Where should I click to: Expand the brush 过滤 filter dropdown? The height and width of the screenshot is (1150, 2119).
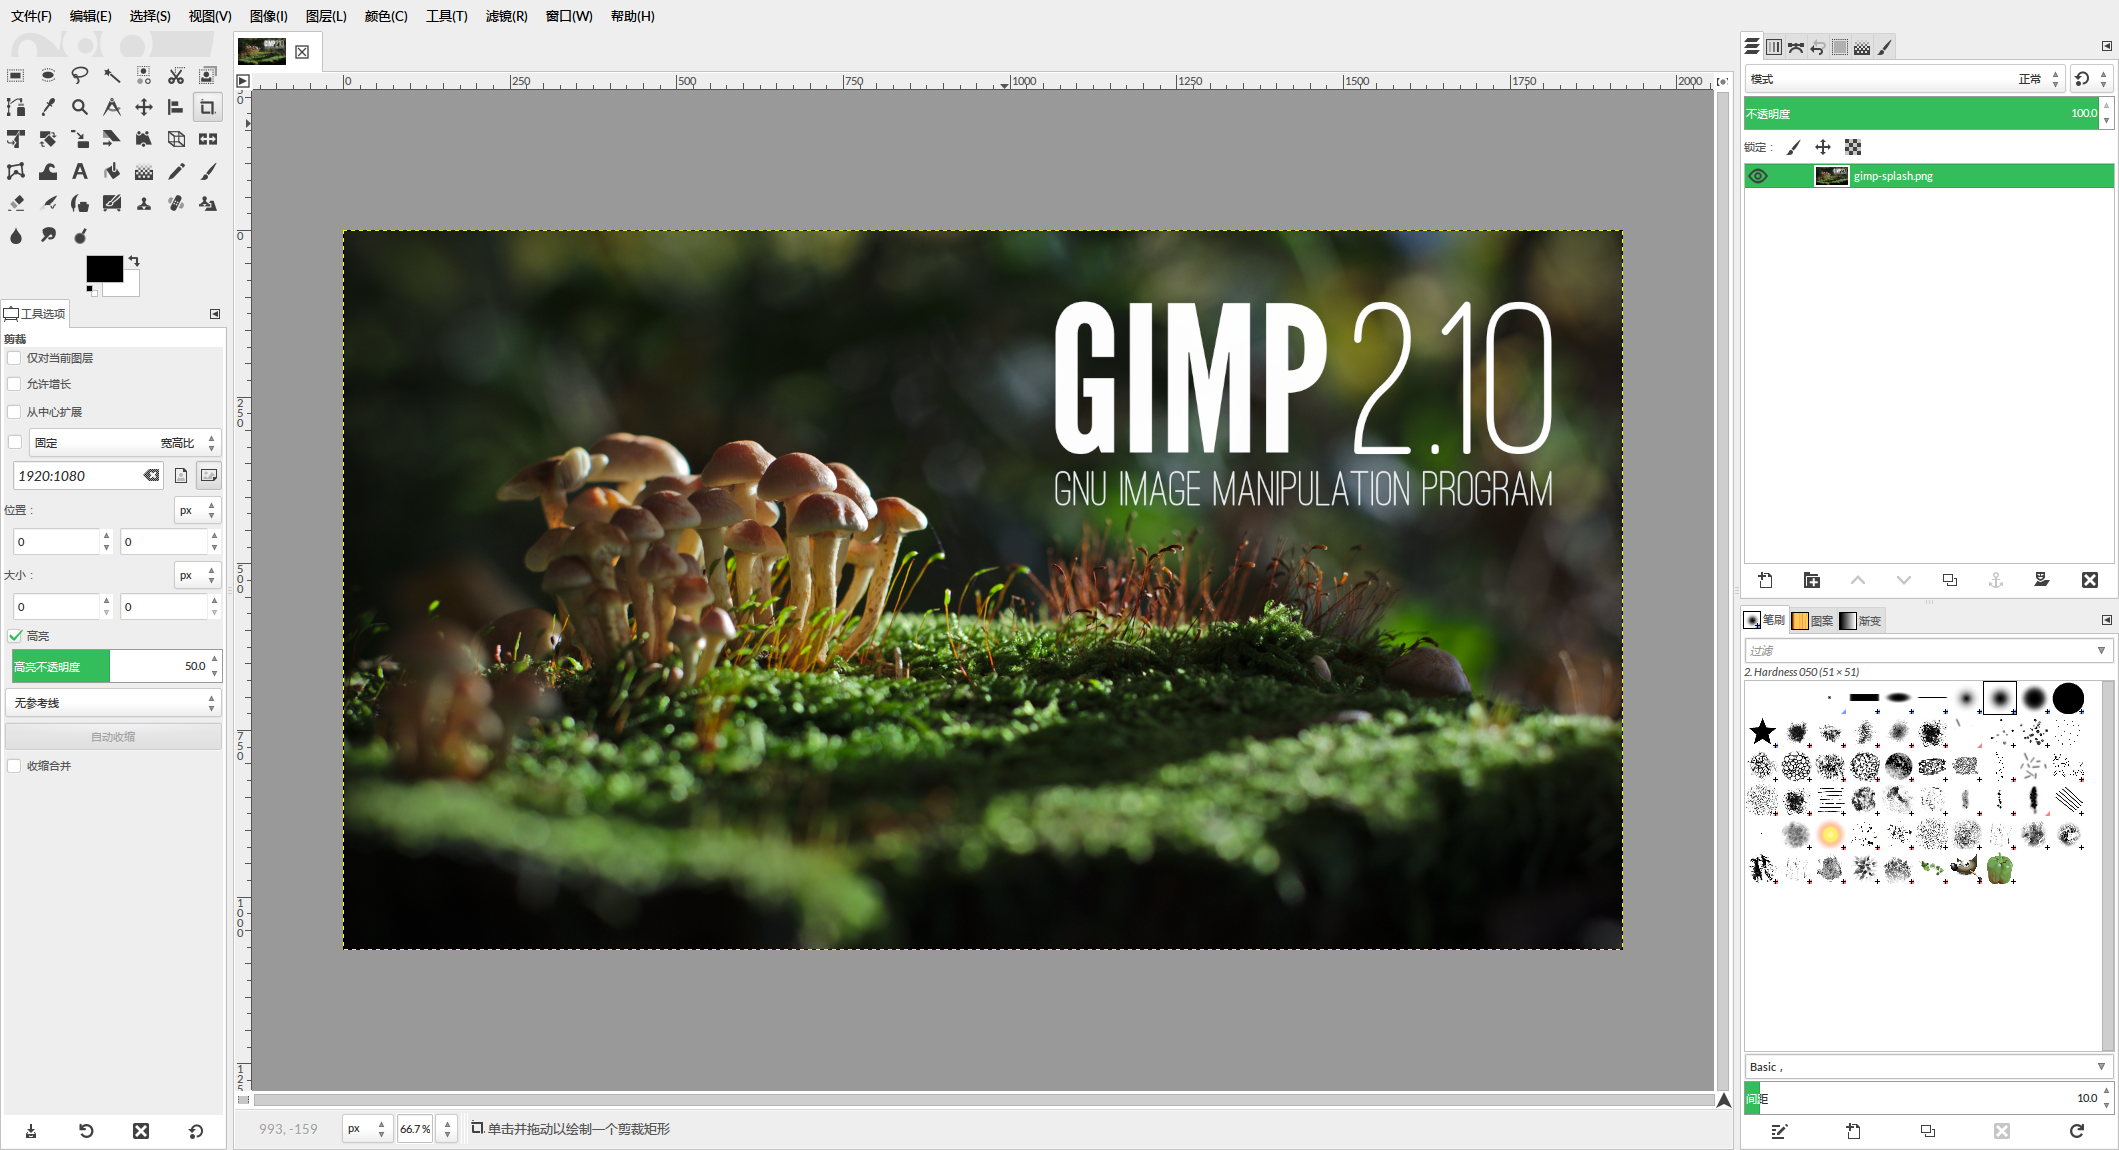(x=2101, y=651)
